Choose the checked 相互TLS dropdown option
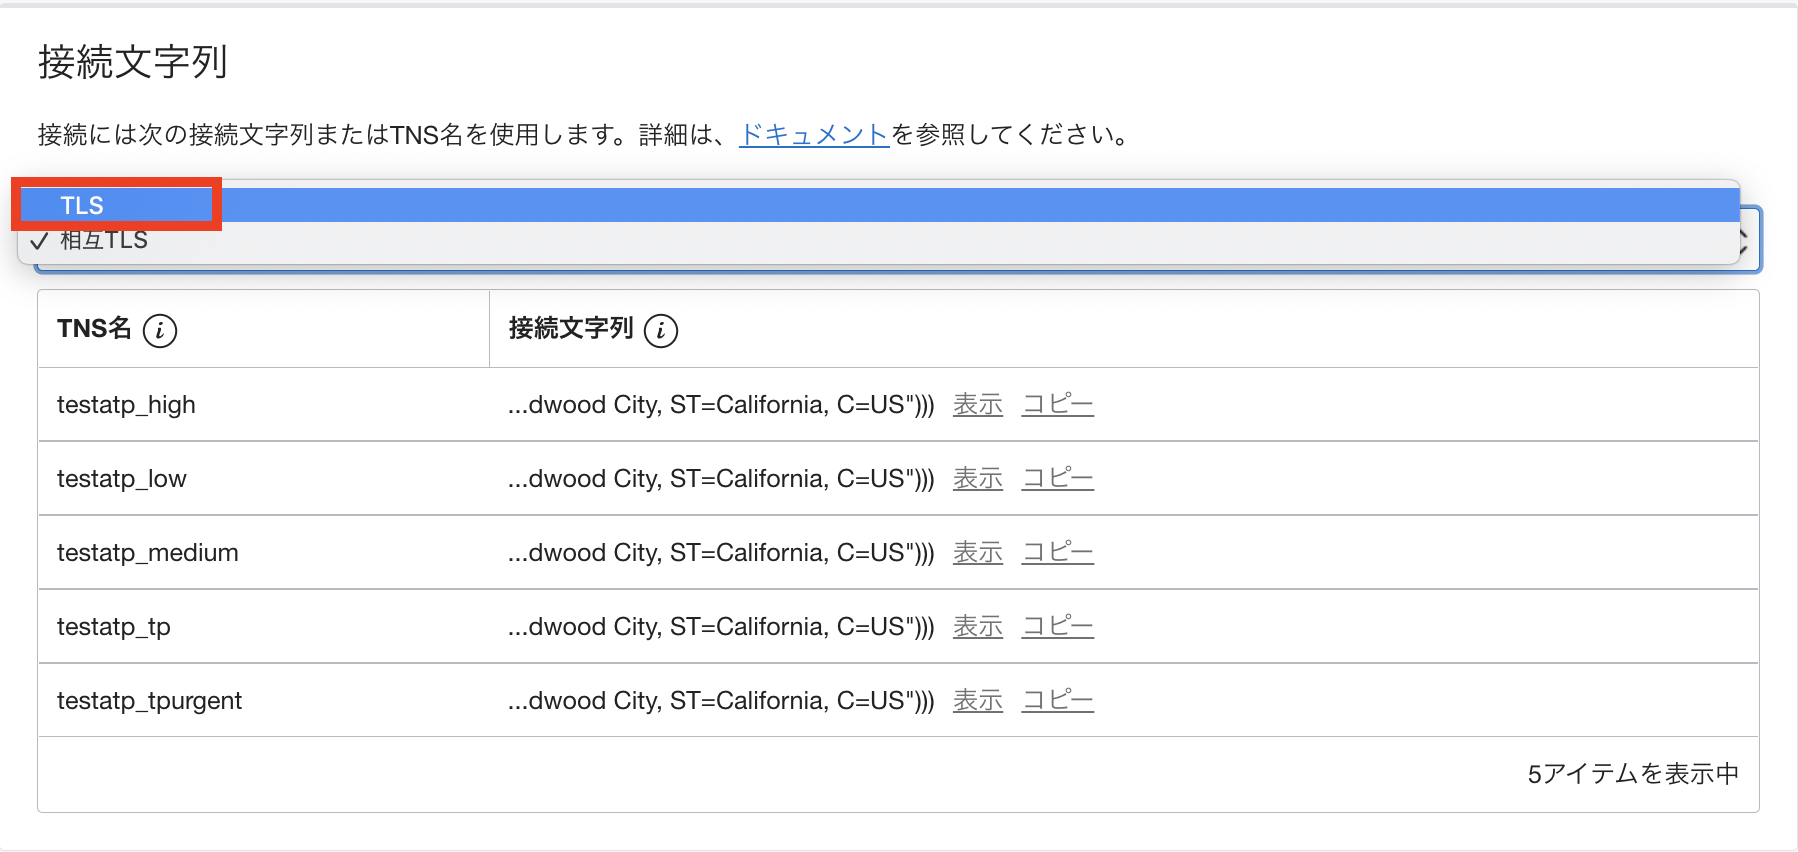This screenshot has width=1798, height=852. [878, 240]
